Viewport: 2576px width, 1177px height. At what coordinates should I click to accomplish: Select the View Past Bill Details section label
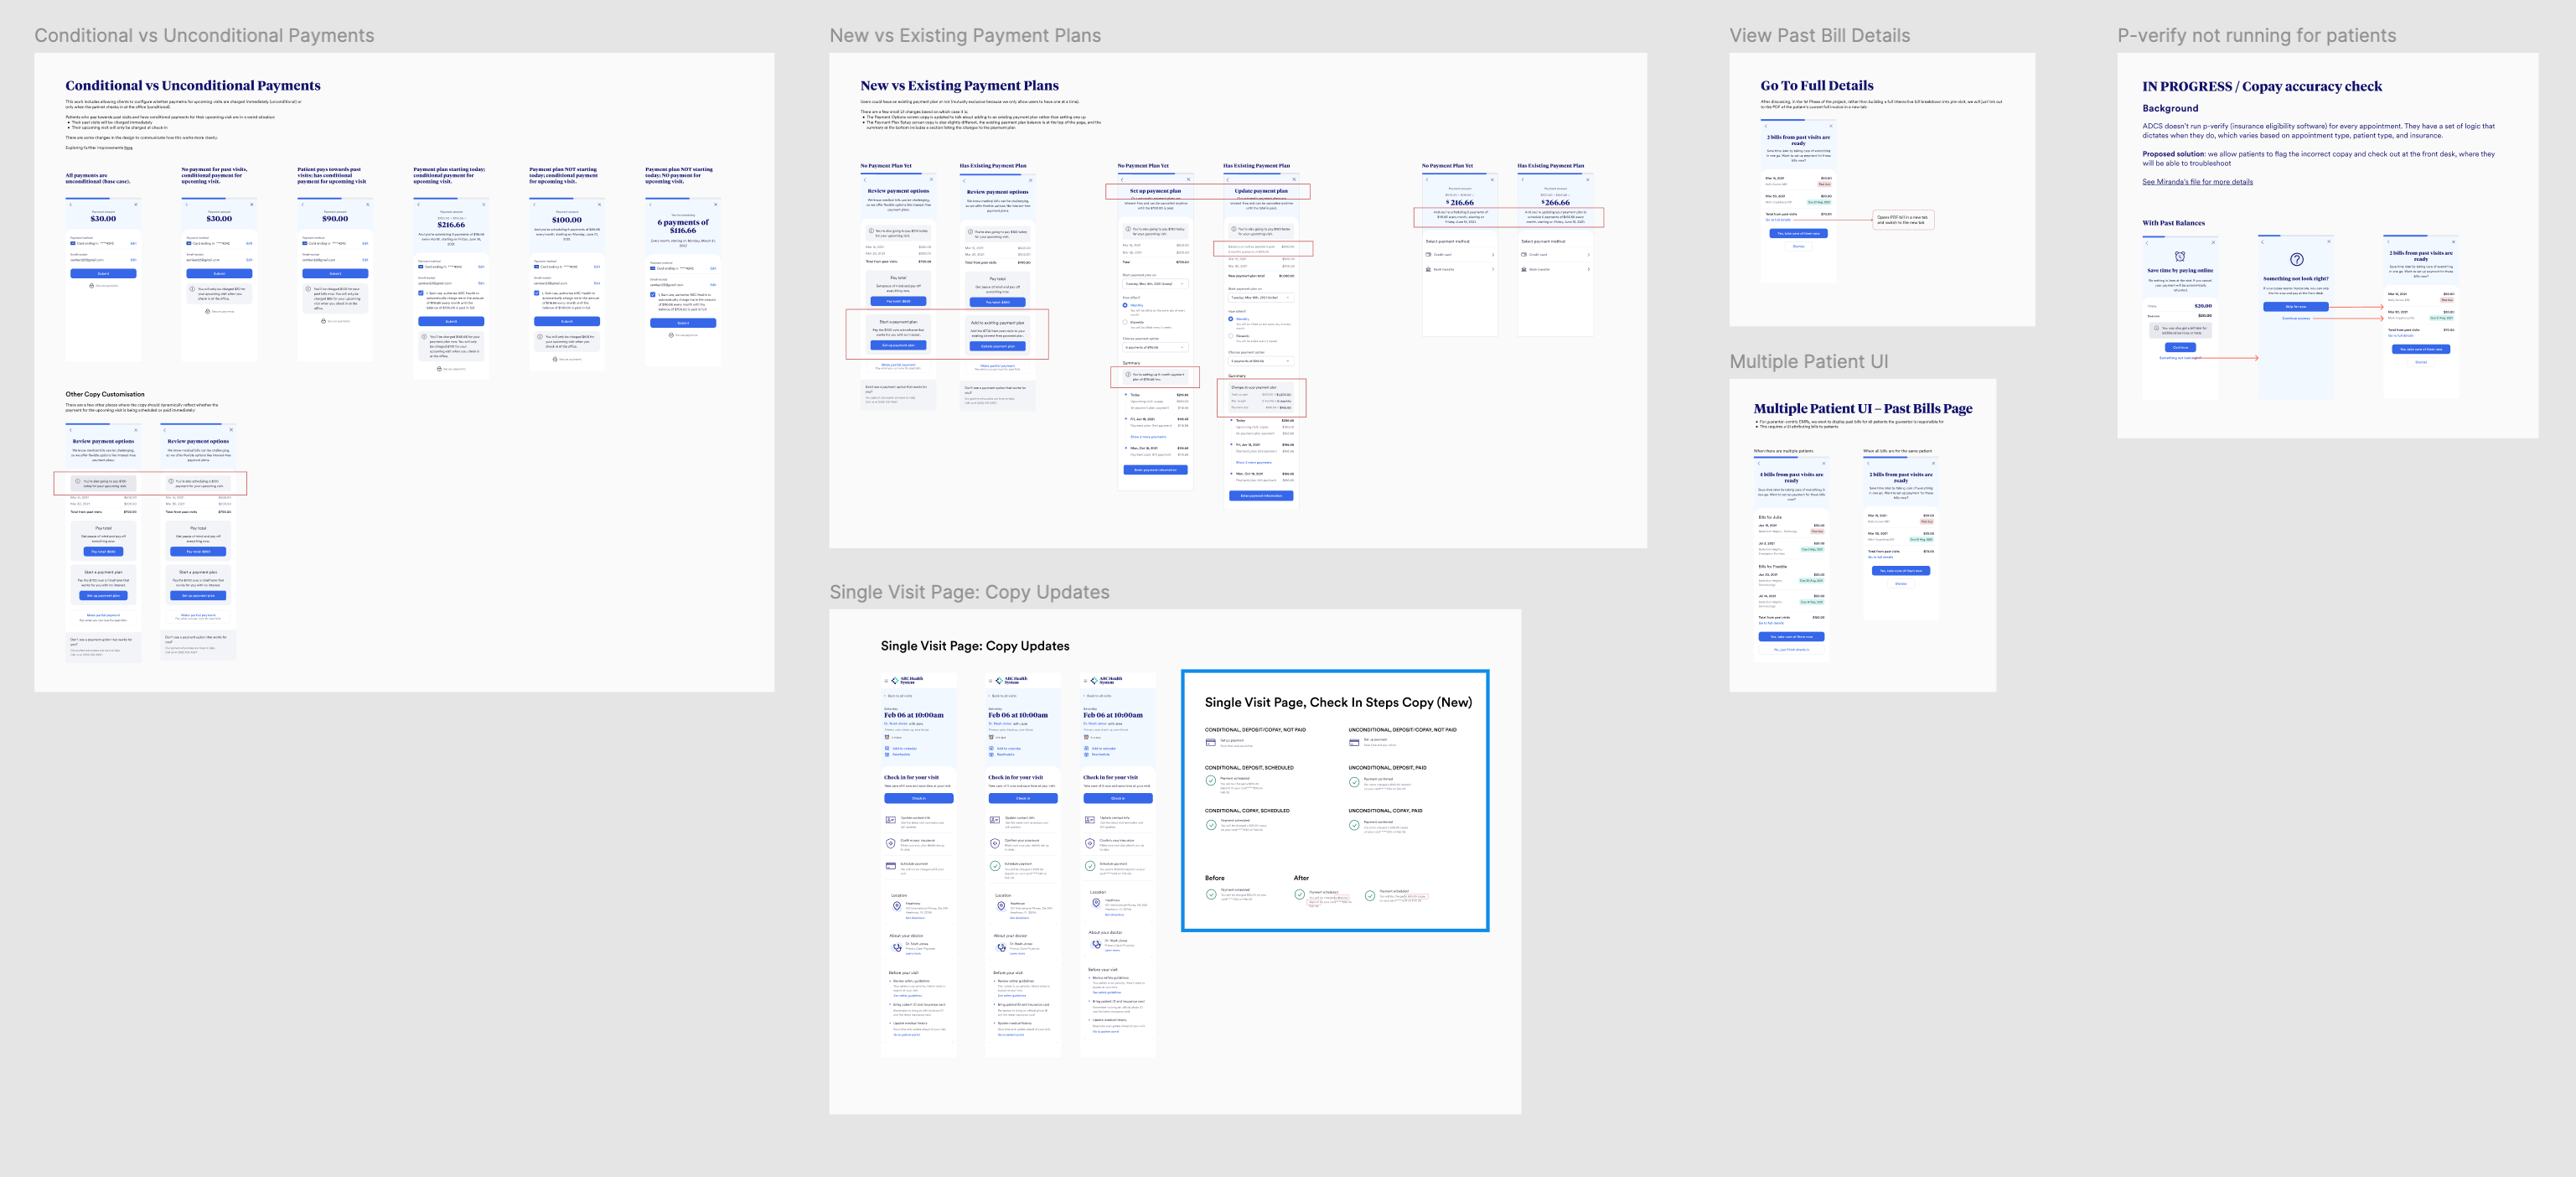[x=1819, y=36]
